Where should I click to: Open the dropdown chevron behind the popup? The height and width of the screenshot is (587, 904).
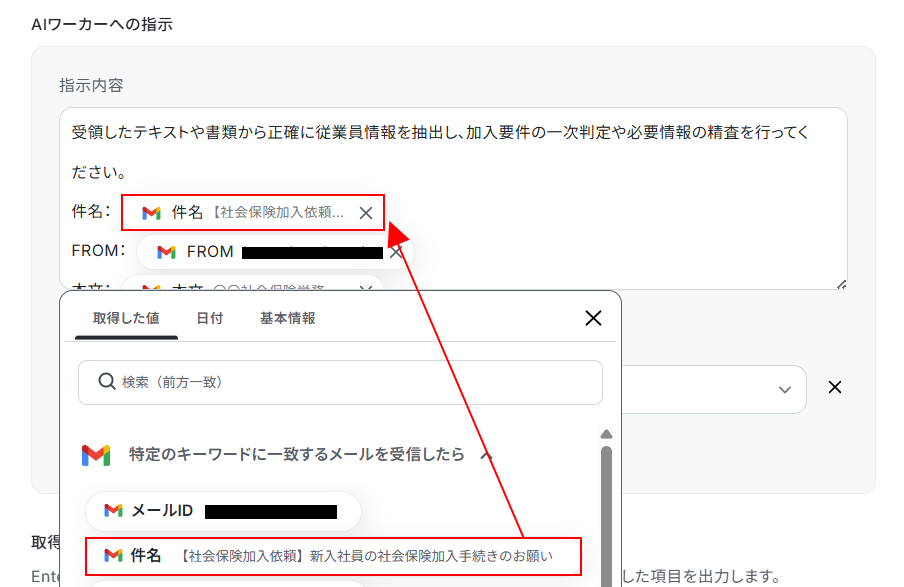(784, 390)
